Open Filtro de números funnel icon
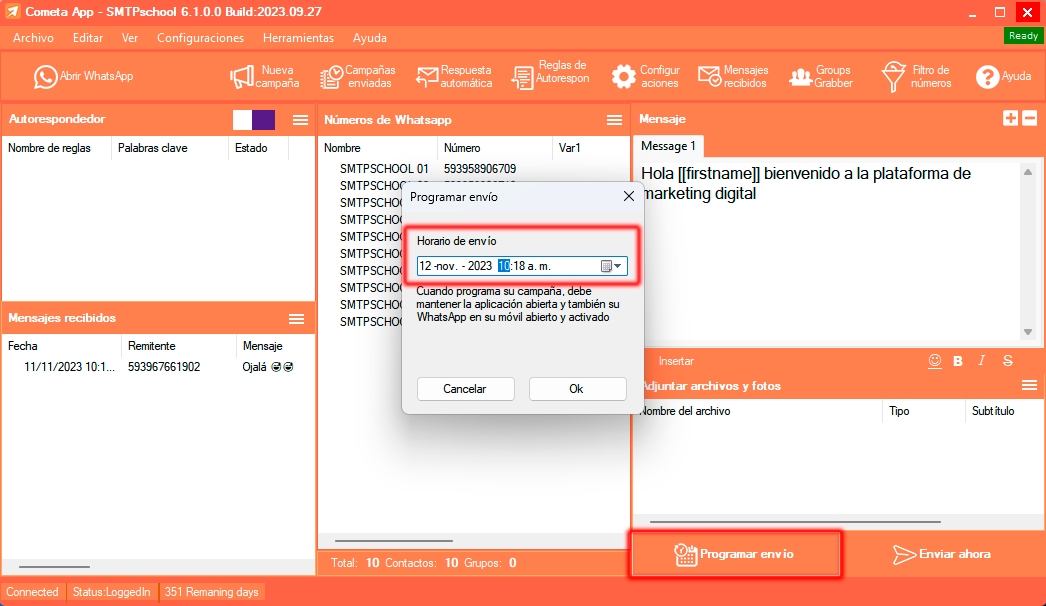1046x606 pixels. [893, 77]
